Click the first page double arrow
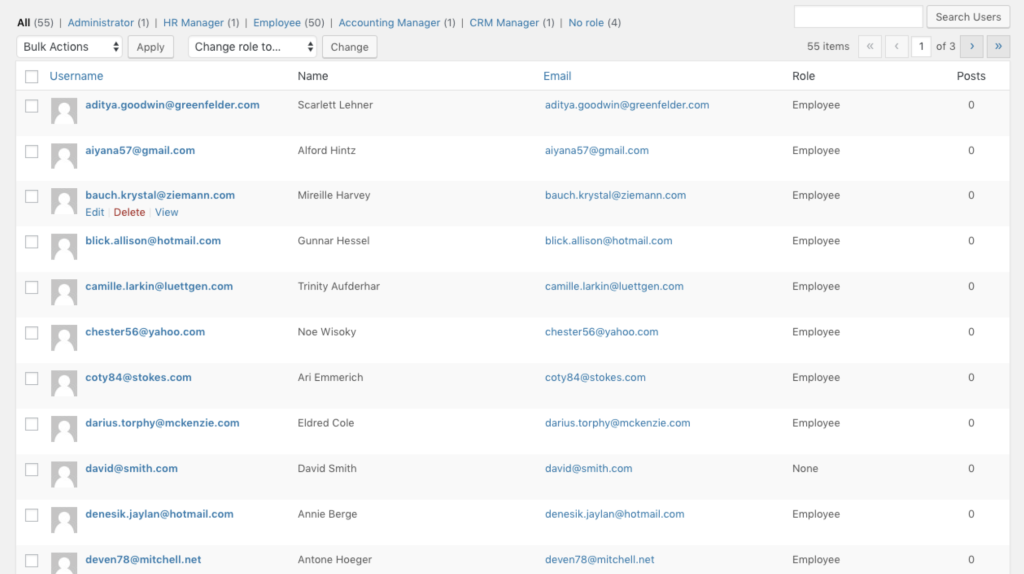Viewport: 1024px width, 574px height. pos(870,46)
